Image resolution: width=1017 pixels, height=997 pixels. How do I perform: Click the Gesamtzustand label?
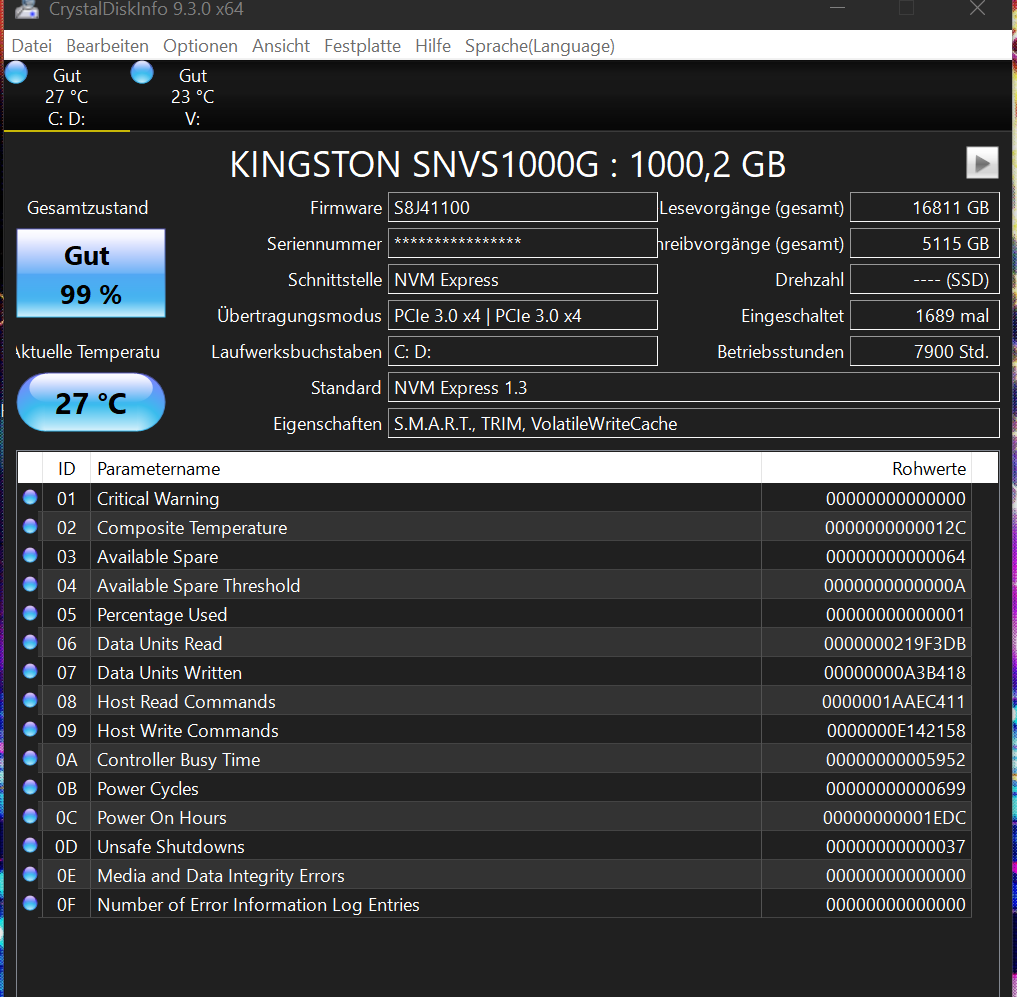point(88,208)
